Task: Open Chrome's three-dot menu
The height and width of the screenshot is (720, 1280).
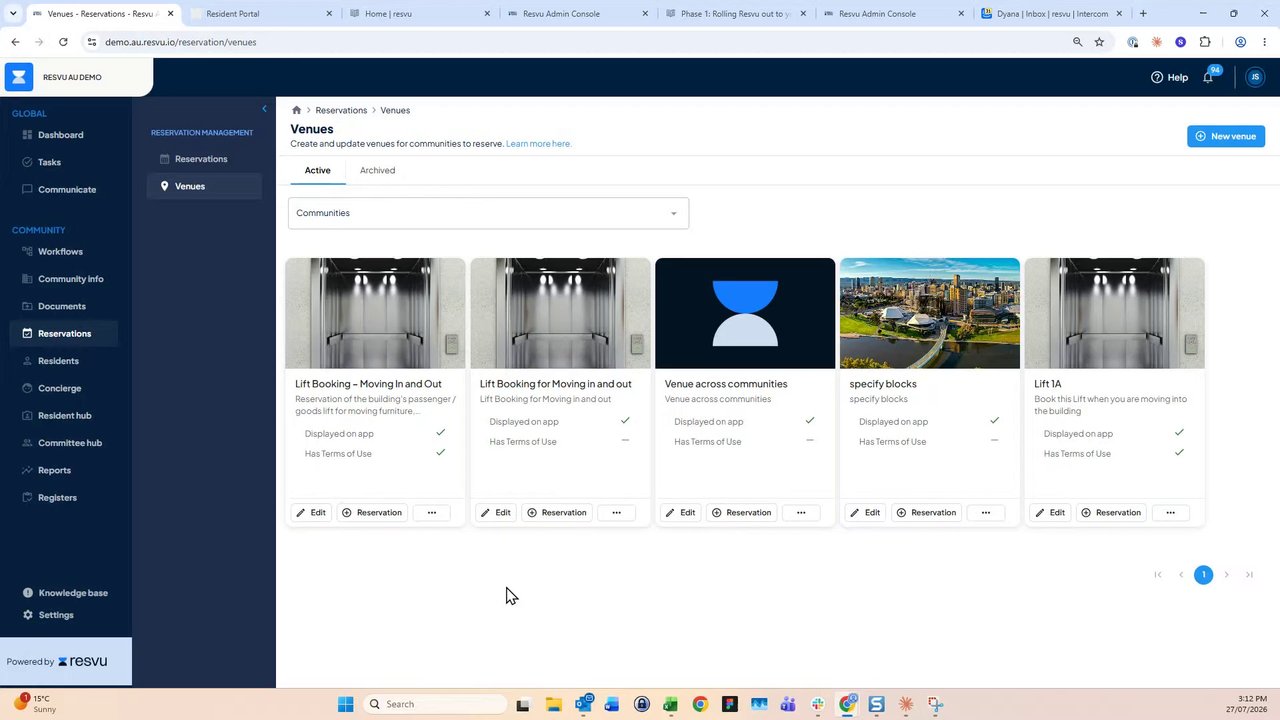Action: [x=1264, y=42]
